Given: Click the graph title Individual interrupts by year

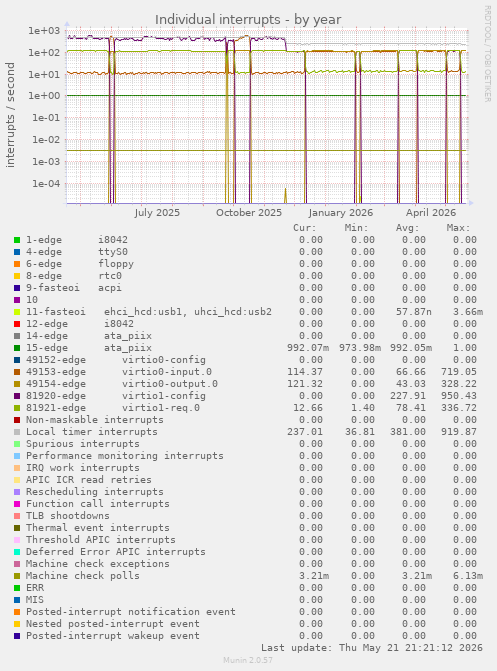Looking at the screenshot, I should [248, 20].
